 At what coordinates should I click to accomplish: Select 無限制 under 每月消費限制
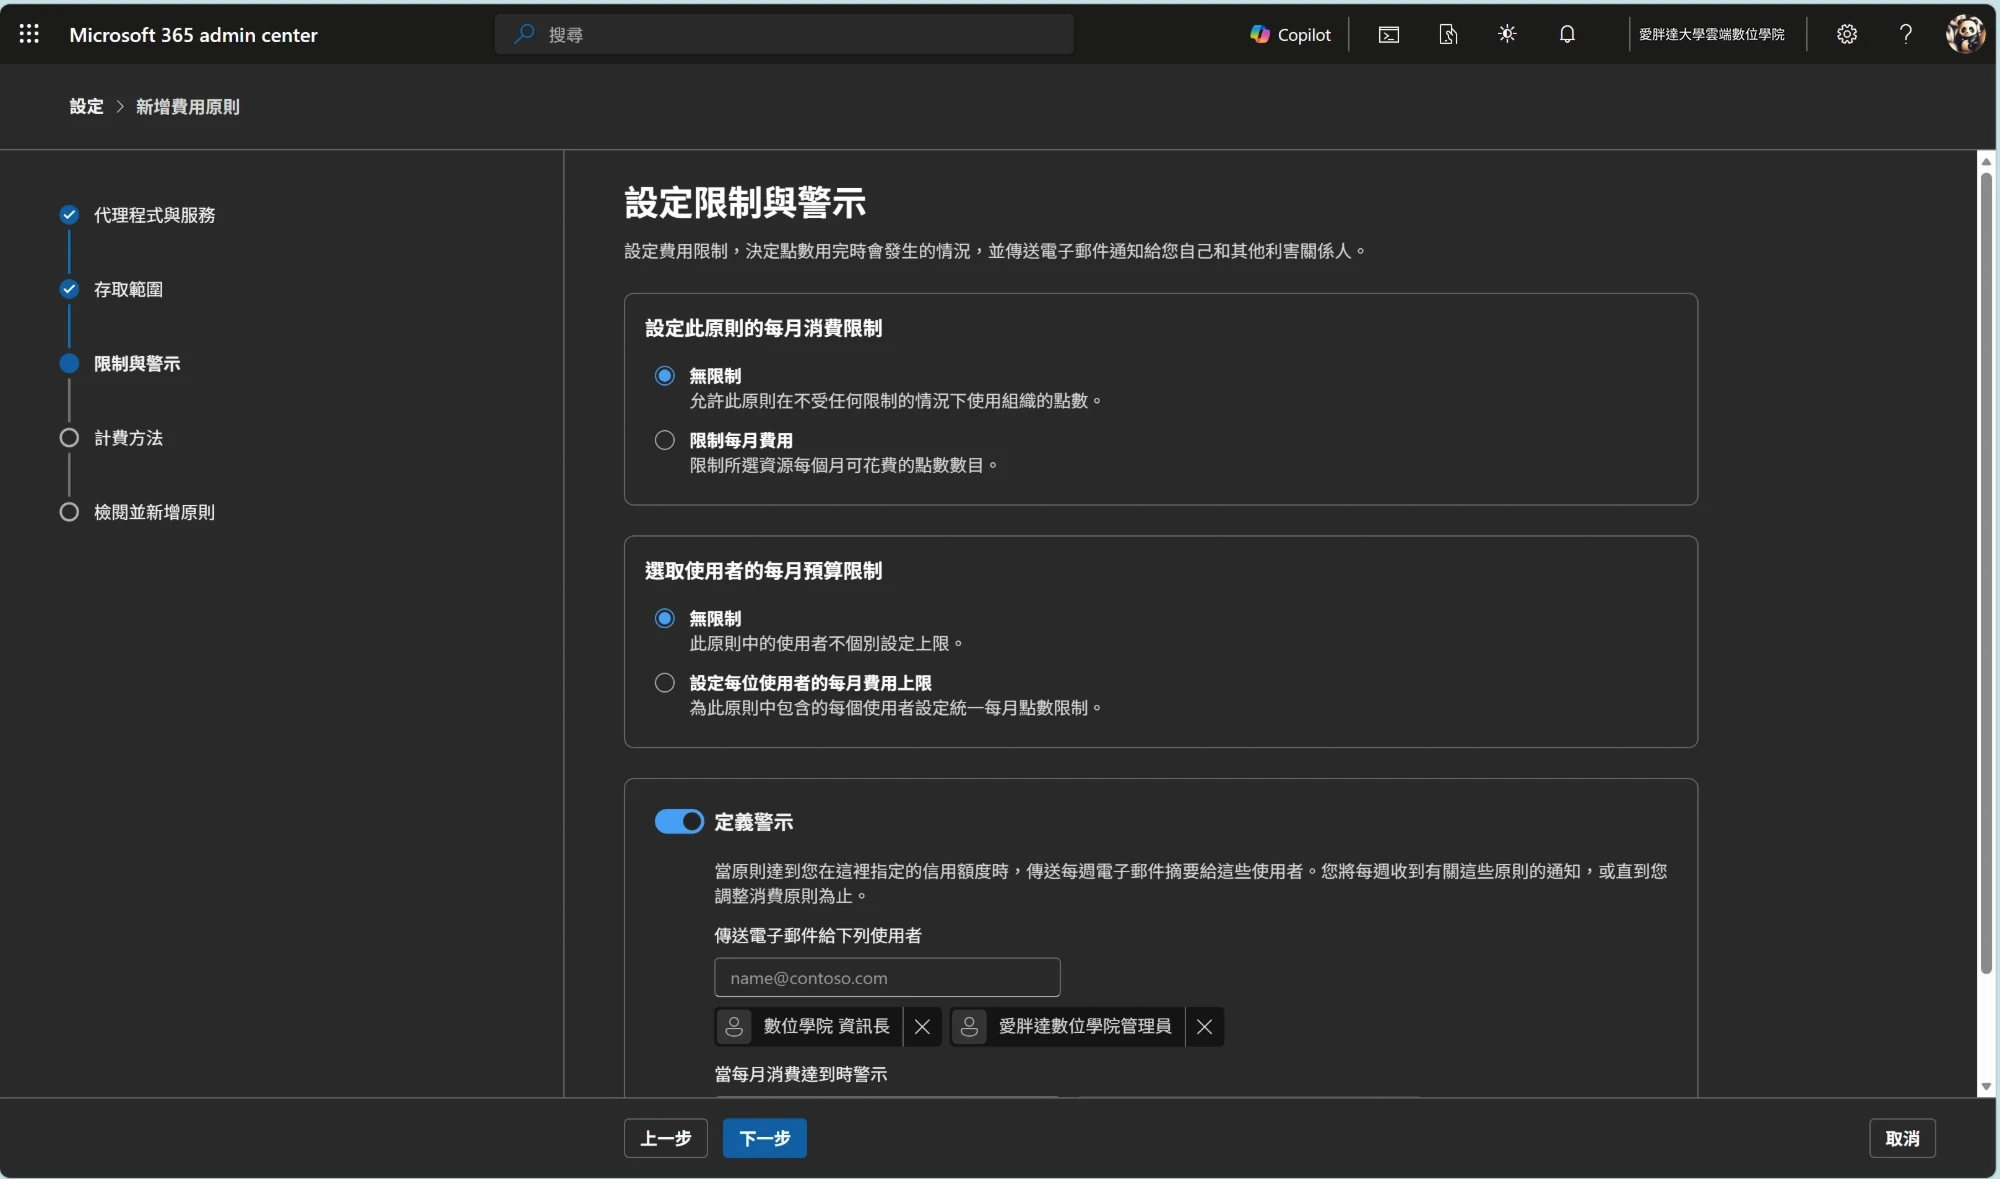click(x=664, y=376)
